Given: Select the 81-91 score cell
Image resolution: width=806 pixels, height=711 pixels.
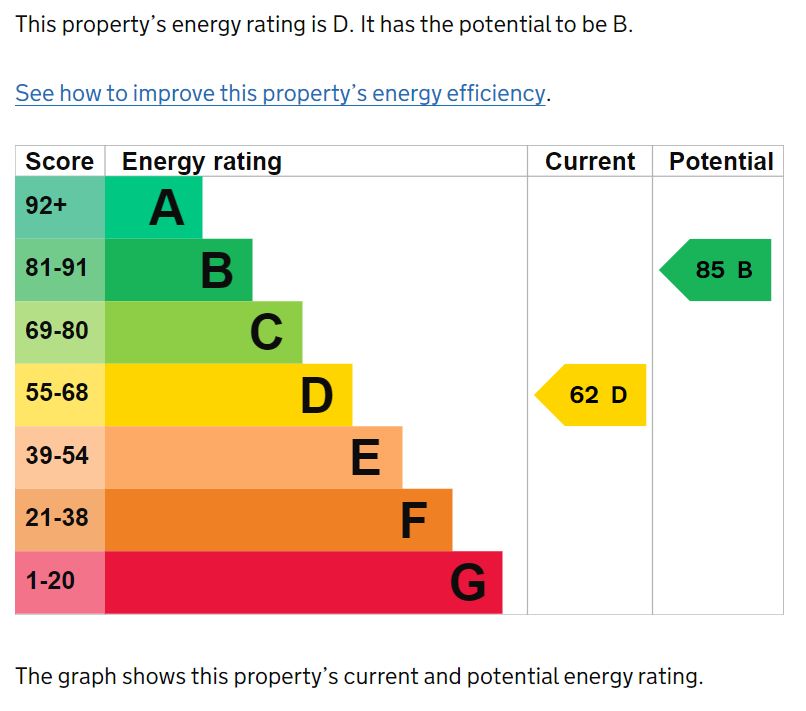Looking at the screenshot, I should tap(60, 270).
